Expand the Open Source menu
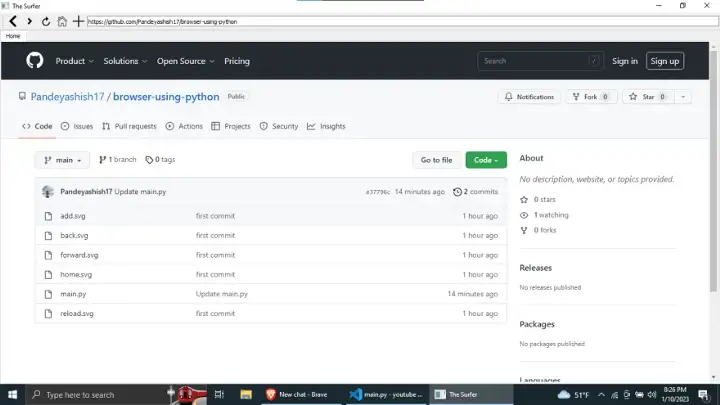Image resolution: width=720 pixels, height=405 pixels. pos(186,61)
